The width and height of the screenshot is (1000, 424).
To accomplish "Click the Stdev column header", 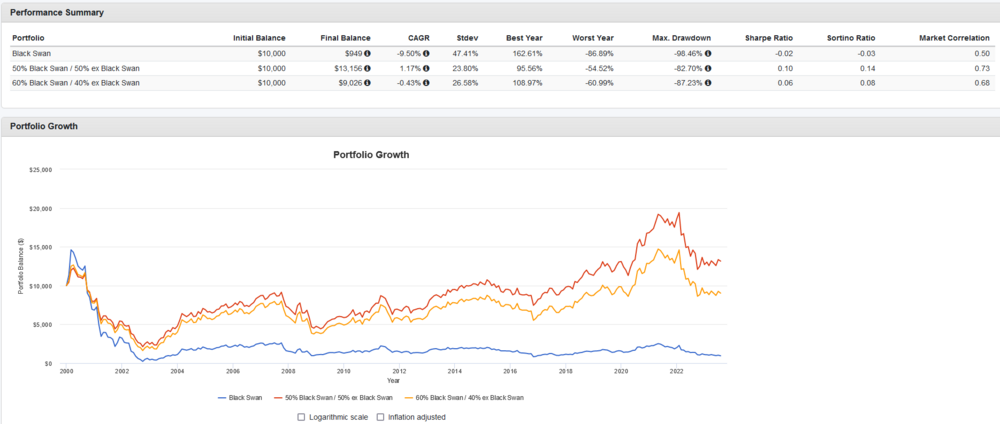I will 465,38.
